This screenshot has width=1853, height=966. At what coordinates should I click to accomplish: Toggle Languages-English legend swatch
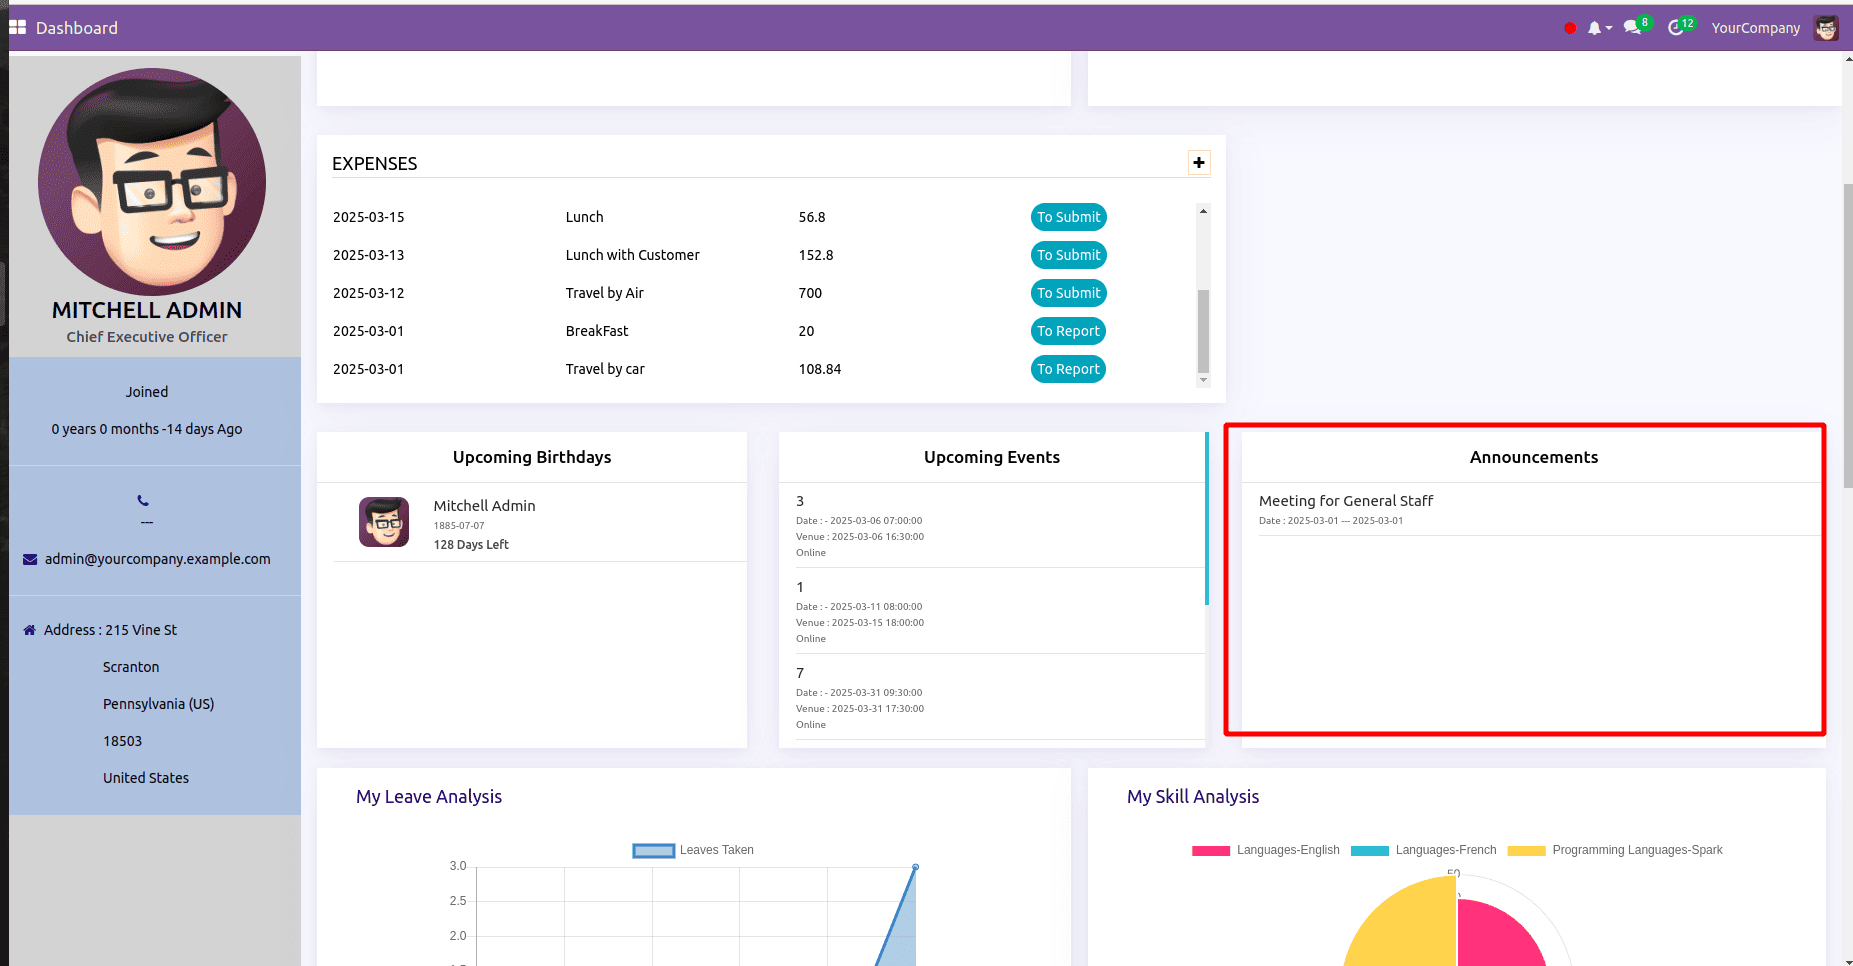click(x=1210, y=851)
